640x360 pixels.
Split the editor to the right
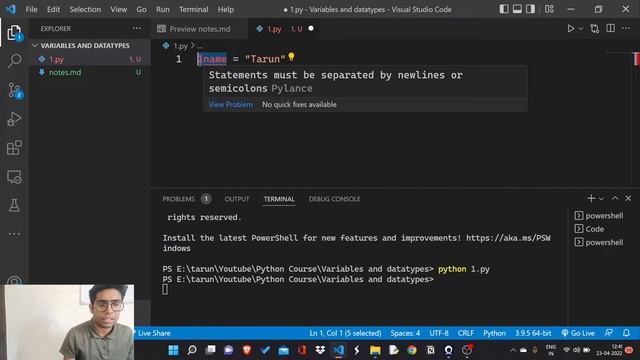point(611,28)
